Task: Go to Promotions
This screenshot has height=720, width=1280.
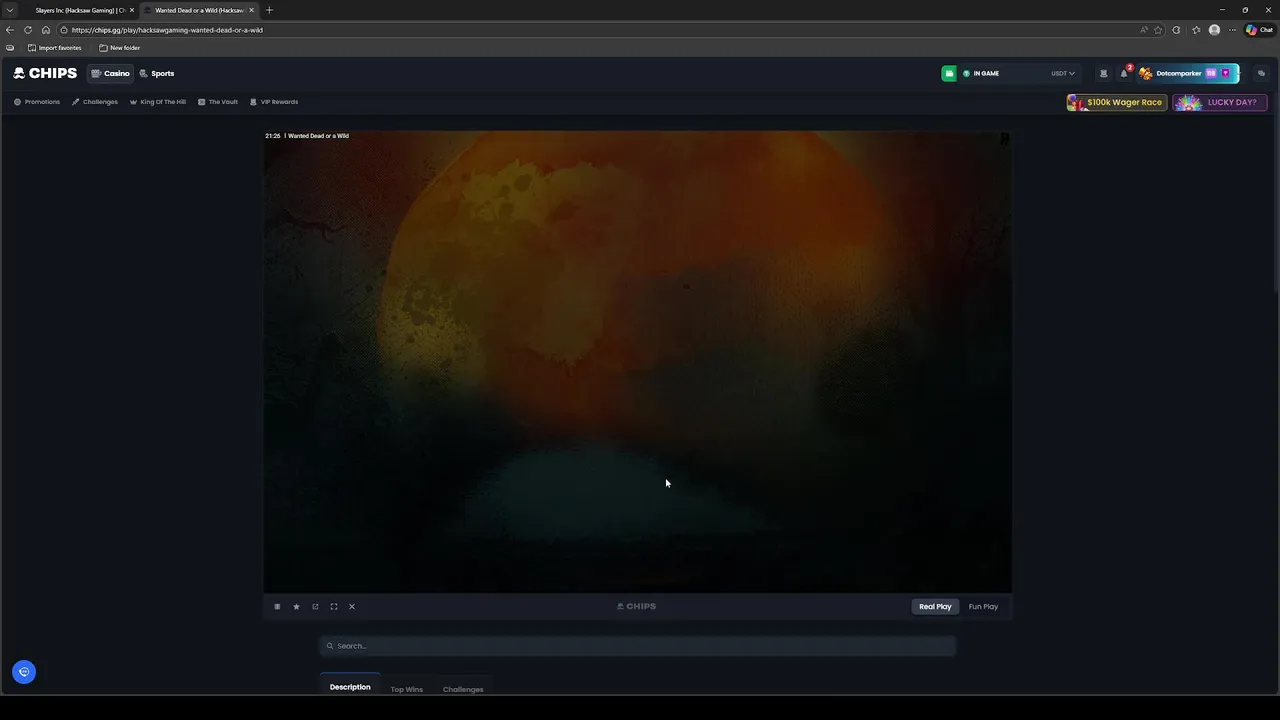Action: coord(37,102)
